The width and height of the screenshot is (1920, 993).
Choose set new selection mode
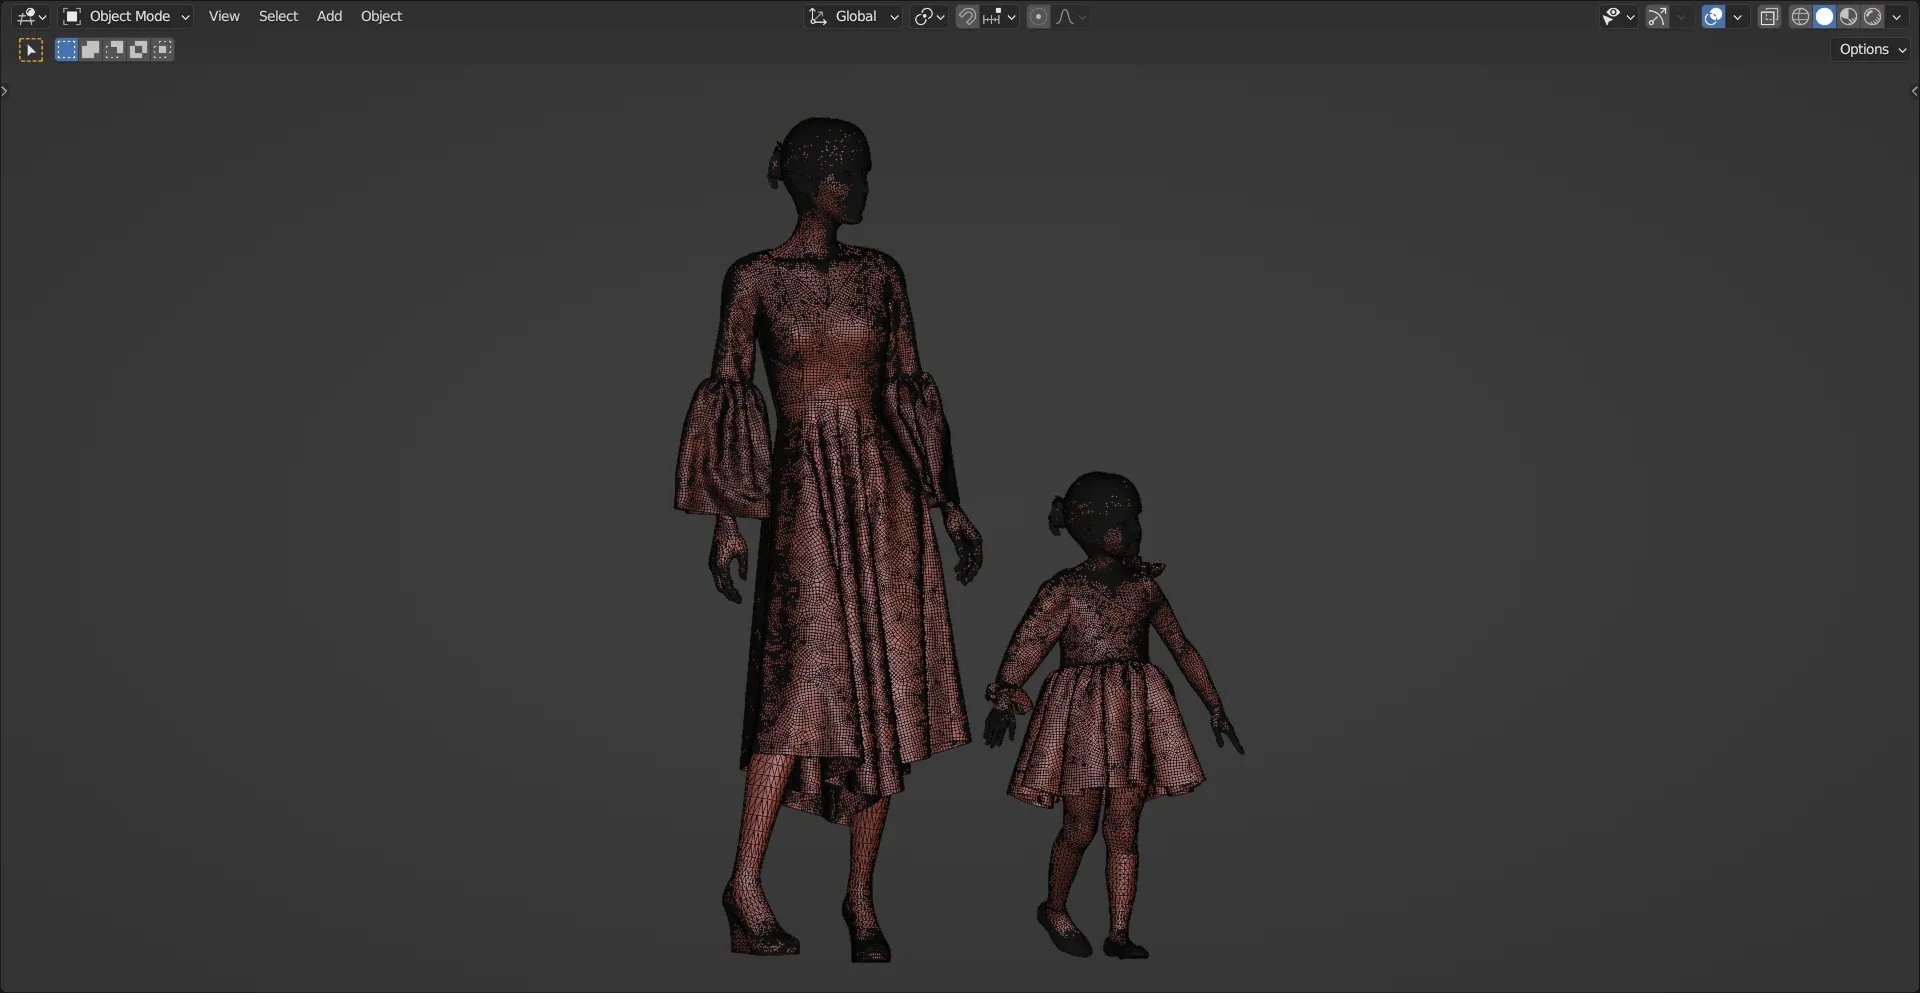click(x=66, y=49)
